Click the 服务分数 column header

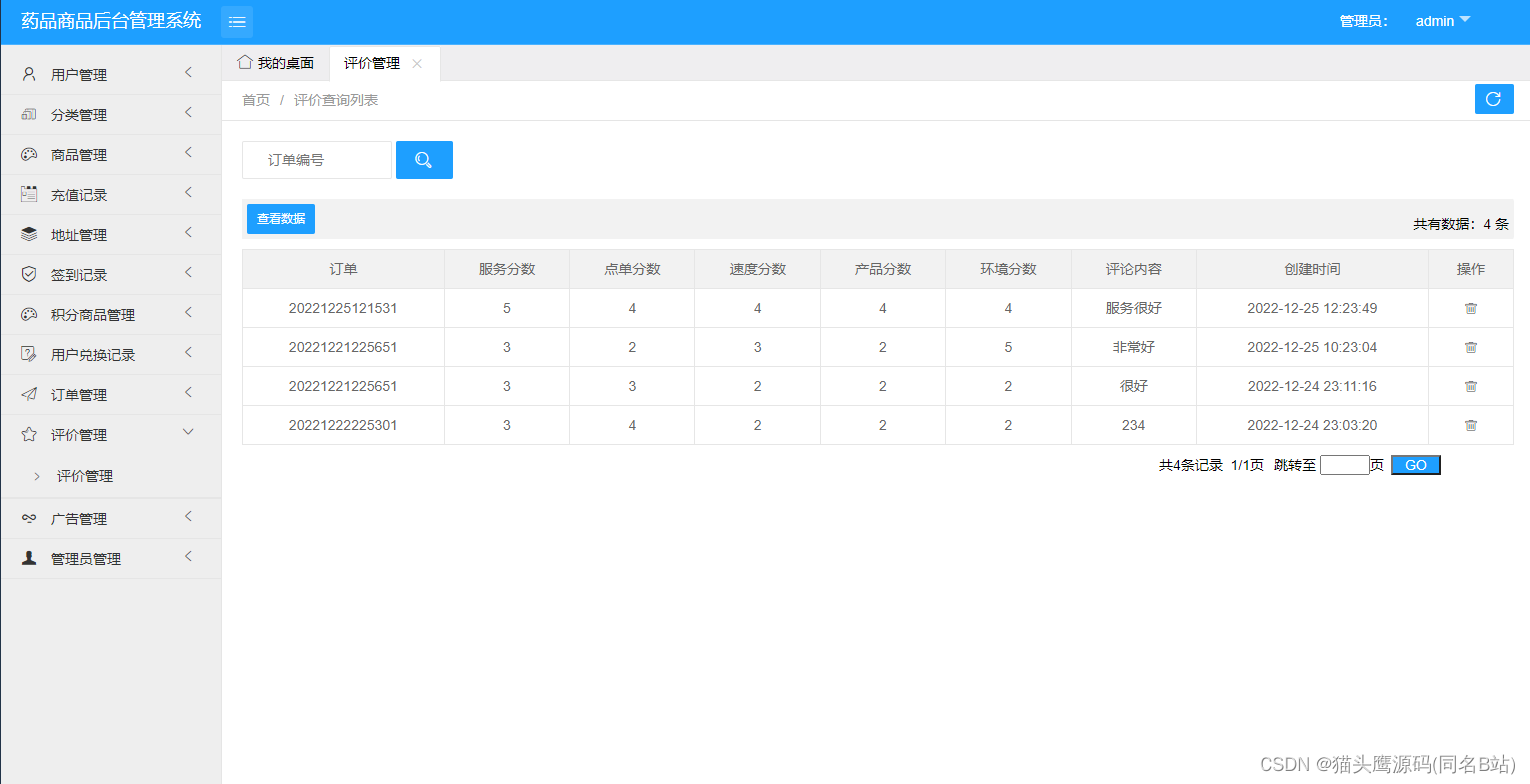507,269
